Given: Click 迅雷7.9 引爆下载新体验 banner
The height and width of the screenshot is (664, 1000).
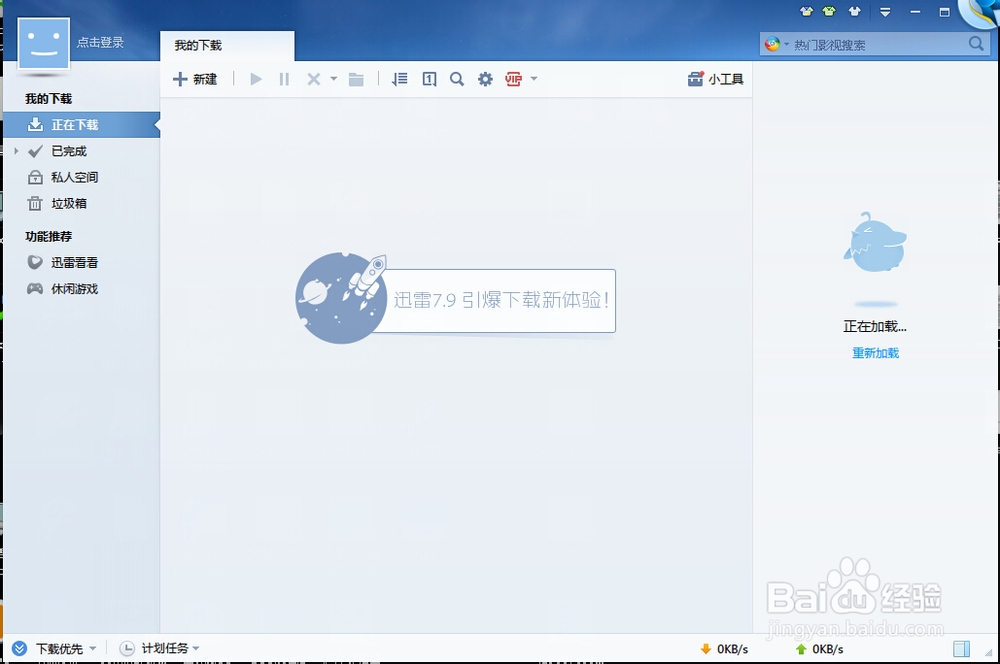Looking at the screenshot, I should [456, 299].
